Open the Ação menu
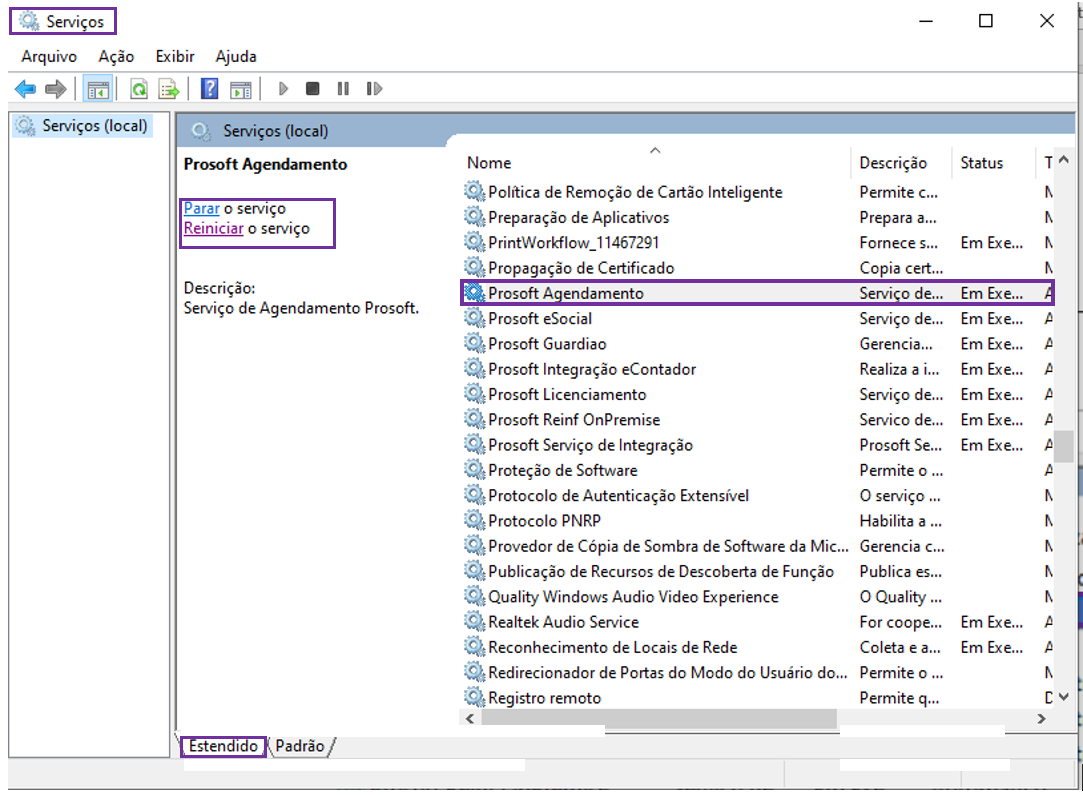Screen dimensions: 1083x795 pyautogui.click(x=116, y=56)
